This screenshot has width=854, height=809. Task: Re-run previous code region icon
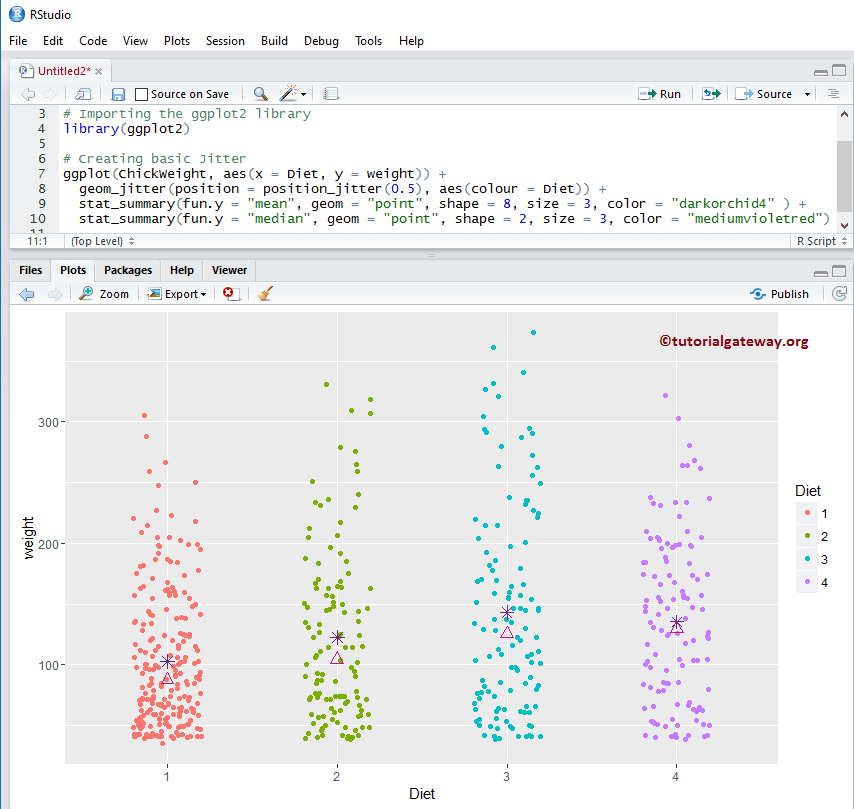[711, 94]
